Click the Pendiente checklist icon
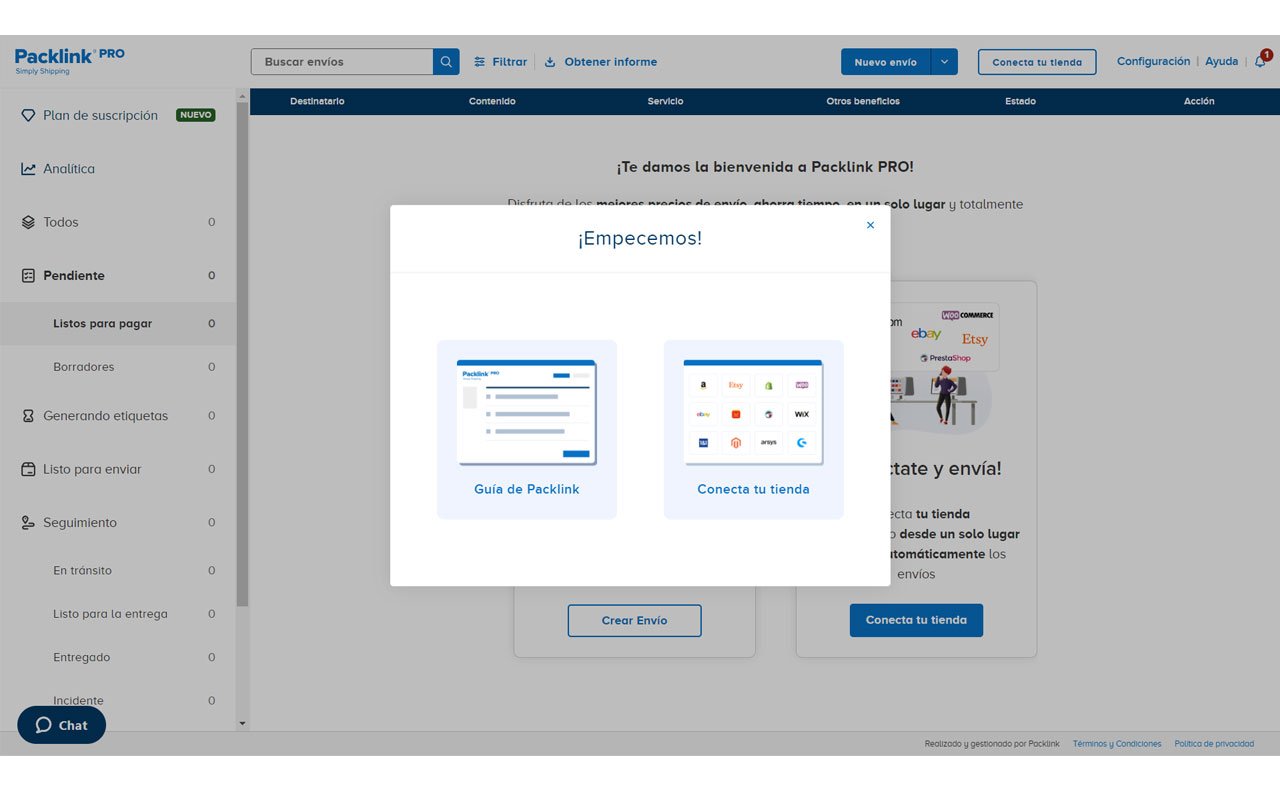Screen dimensions: 1280x800 tap(28, 275)
